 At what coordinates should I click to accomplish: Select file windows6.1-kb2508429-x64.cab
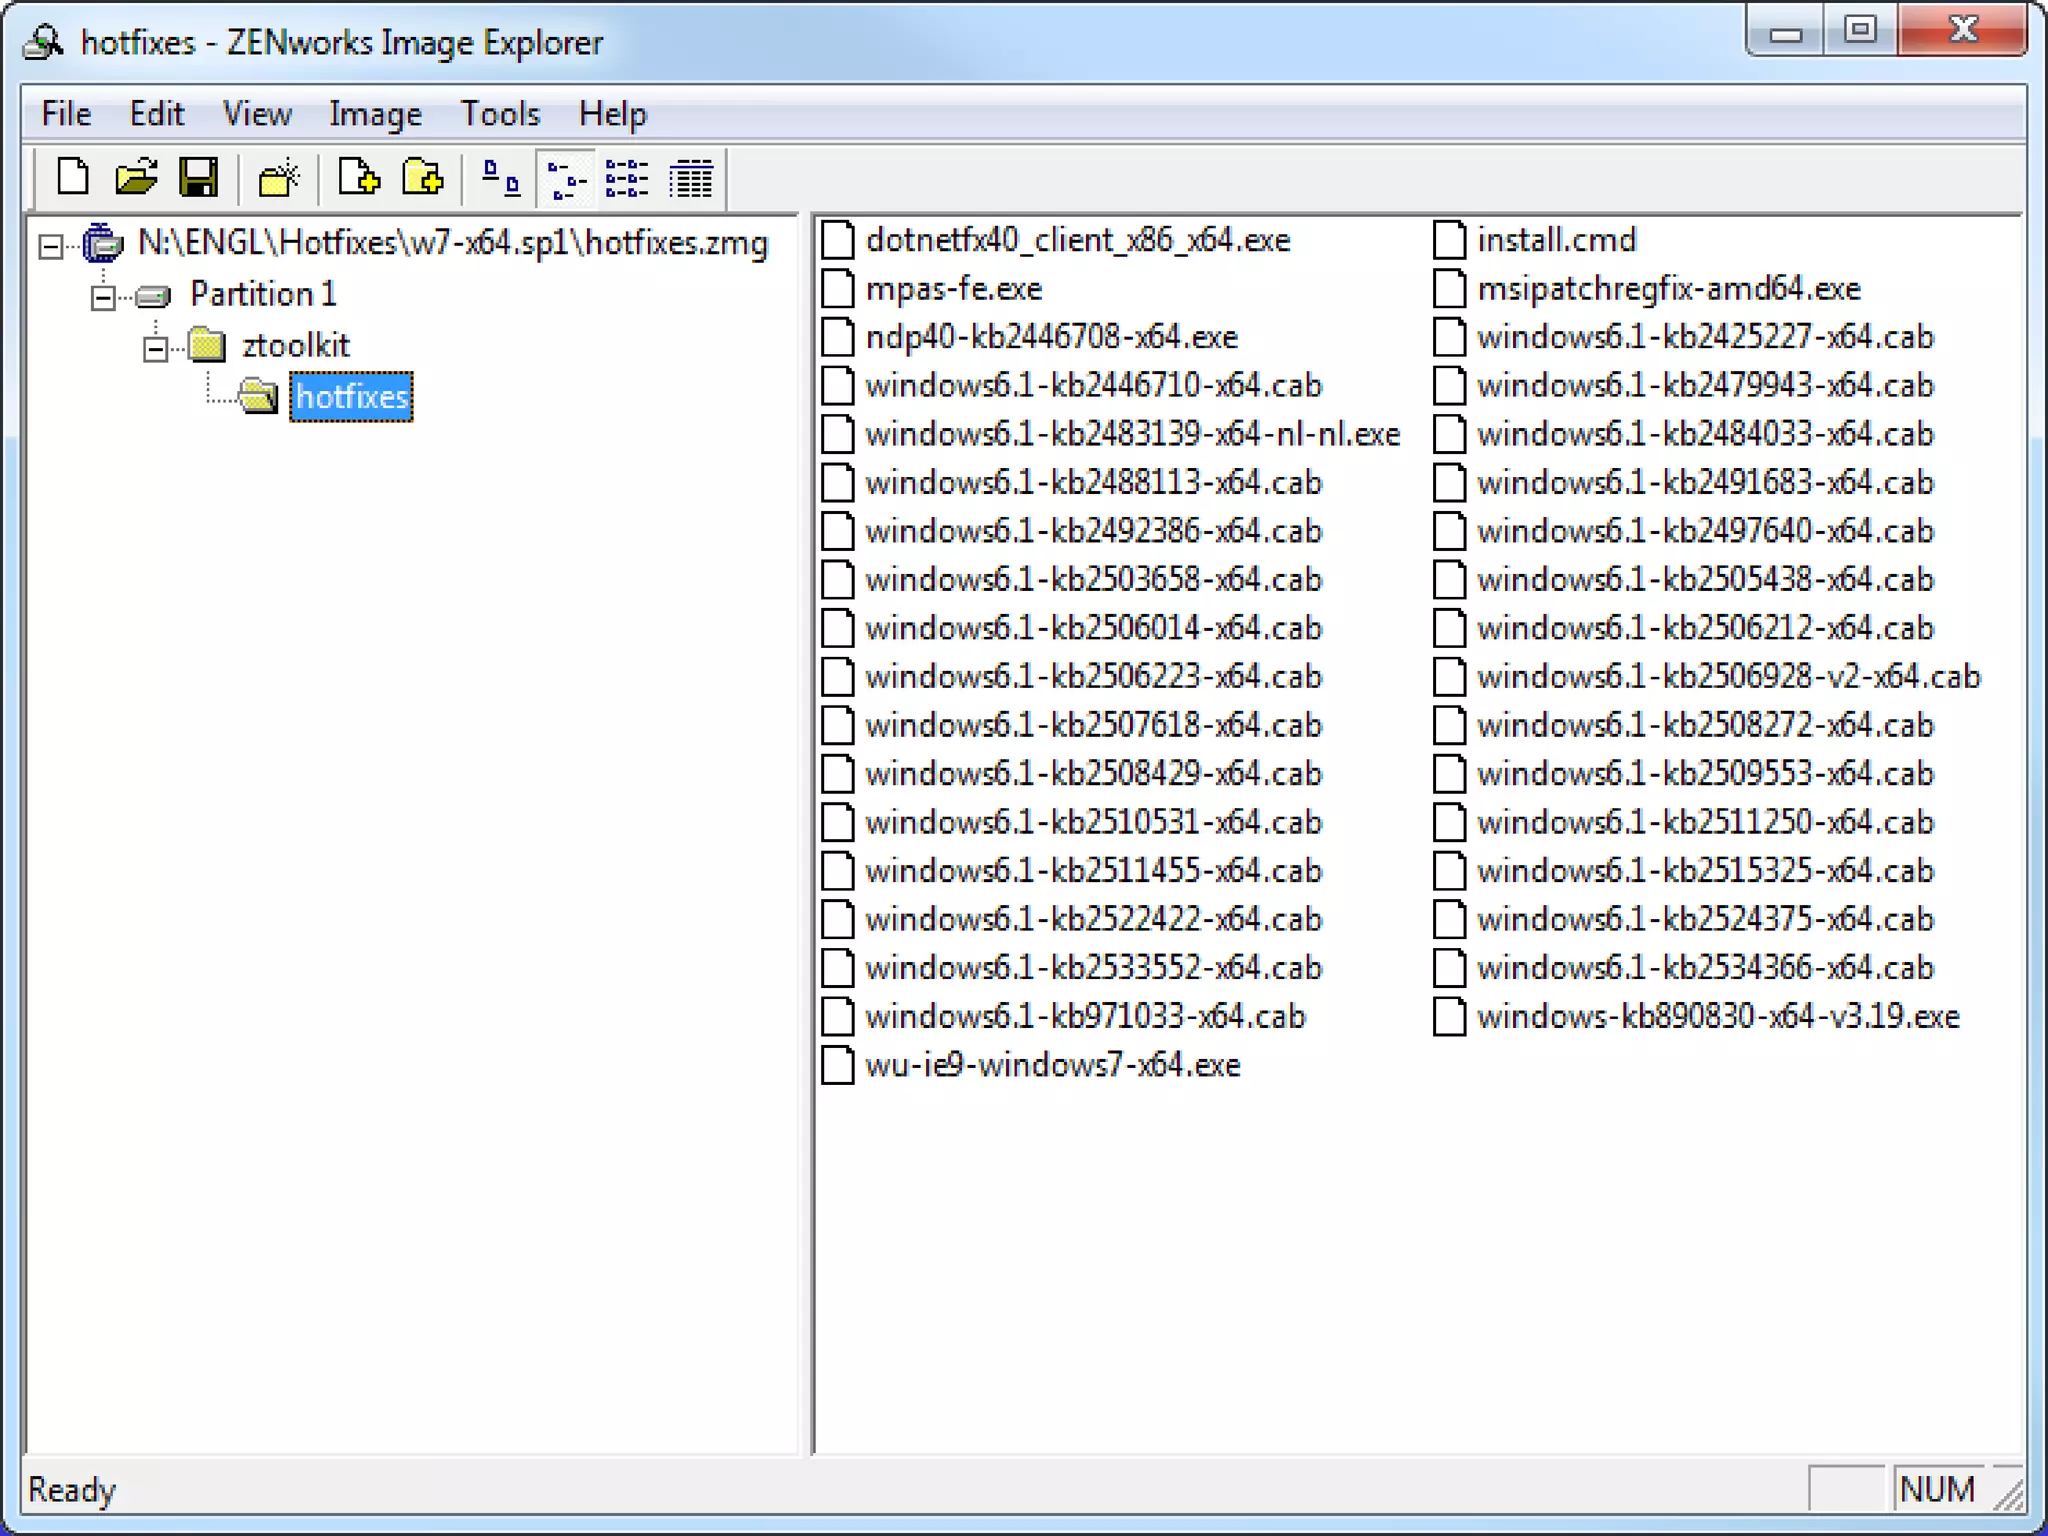(1094, 773)
